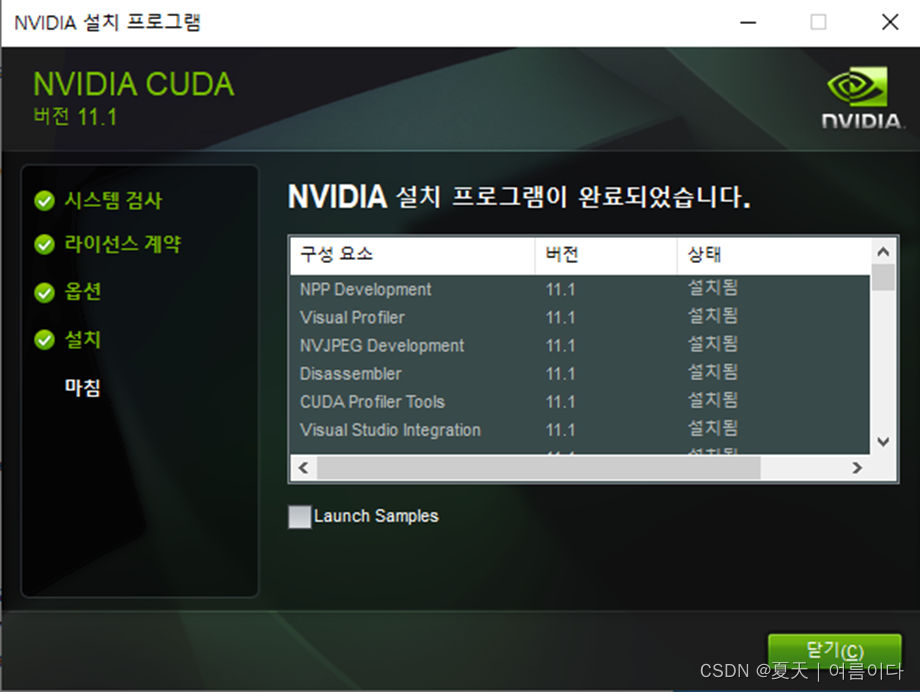
Task: Click the green checkmark beside 옵션
Action: pyautogui.click(x=45, y=292)
